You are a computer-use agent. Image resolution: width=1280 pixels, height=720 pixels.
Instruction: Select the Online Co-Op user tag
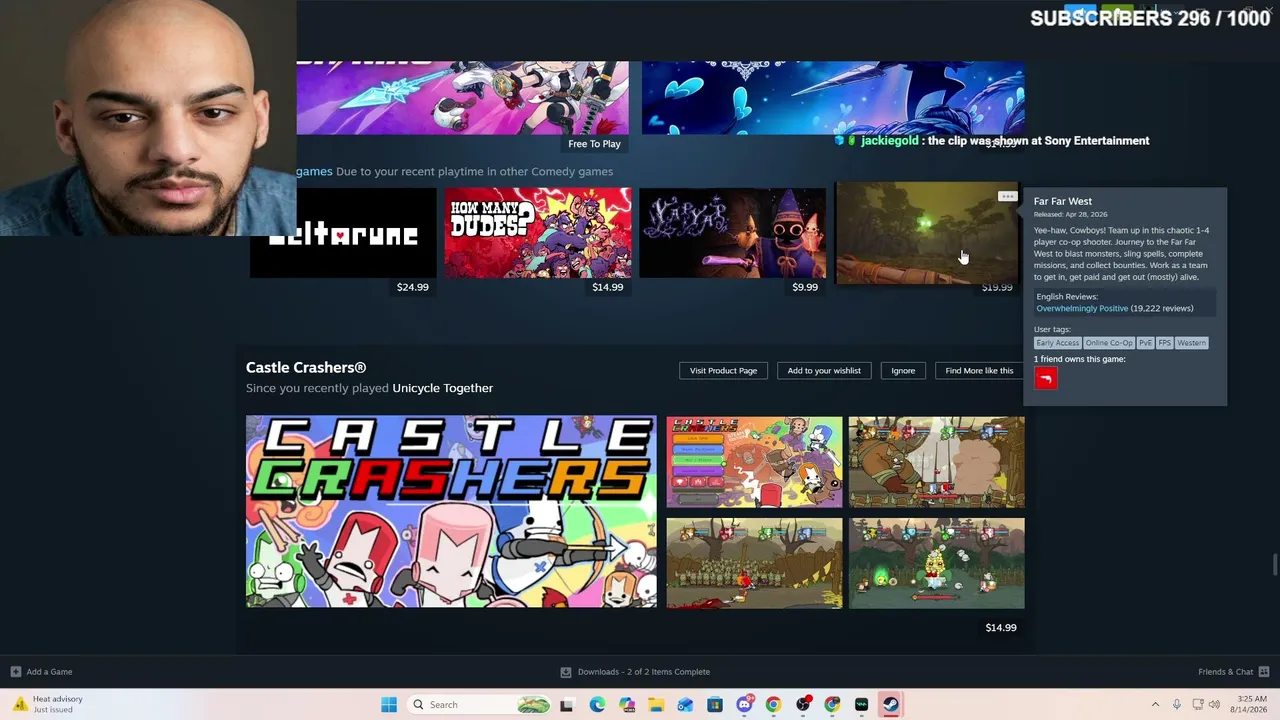(x=1109, y=343)
